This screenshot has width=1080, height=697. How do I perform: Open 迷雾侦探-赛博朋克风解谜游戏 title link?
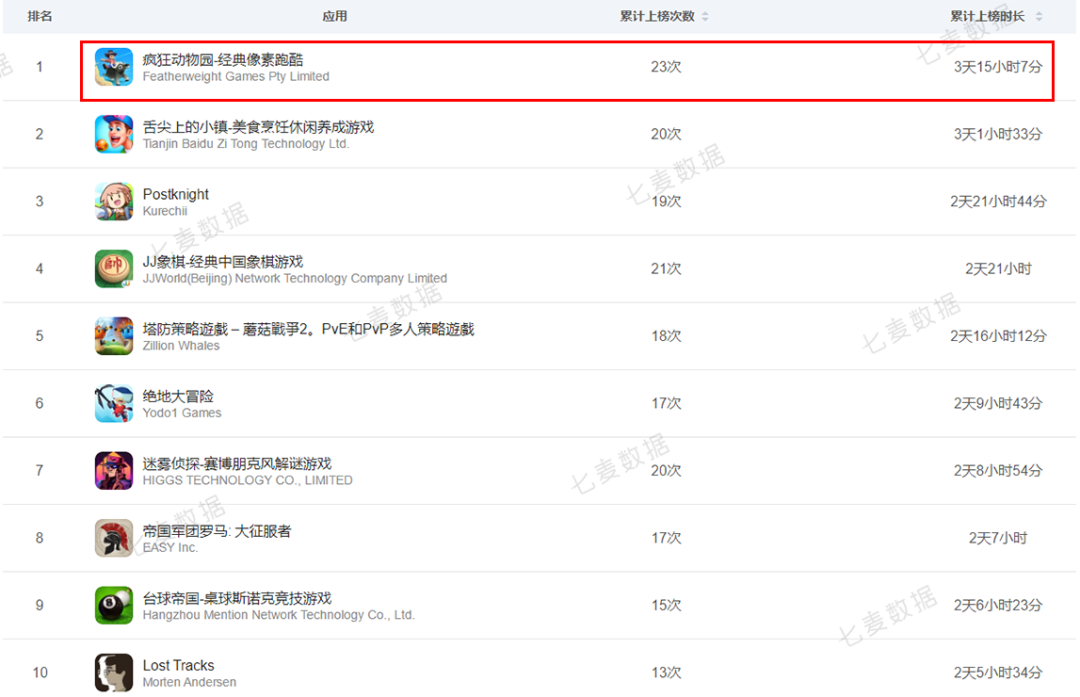point(237,463)
